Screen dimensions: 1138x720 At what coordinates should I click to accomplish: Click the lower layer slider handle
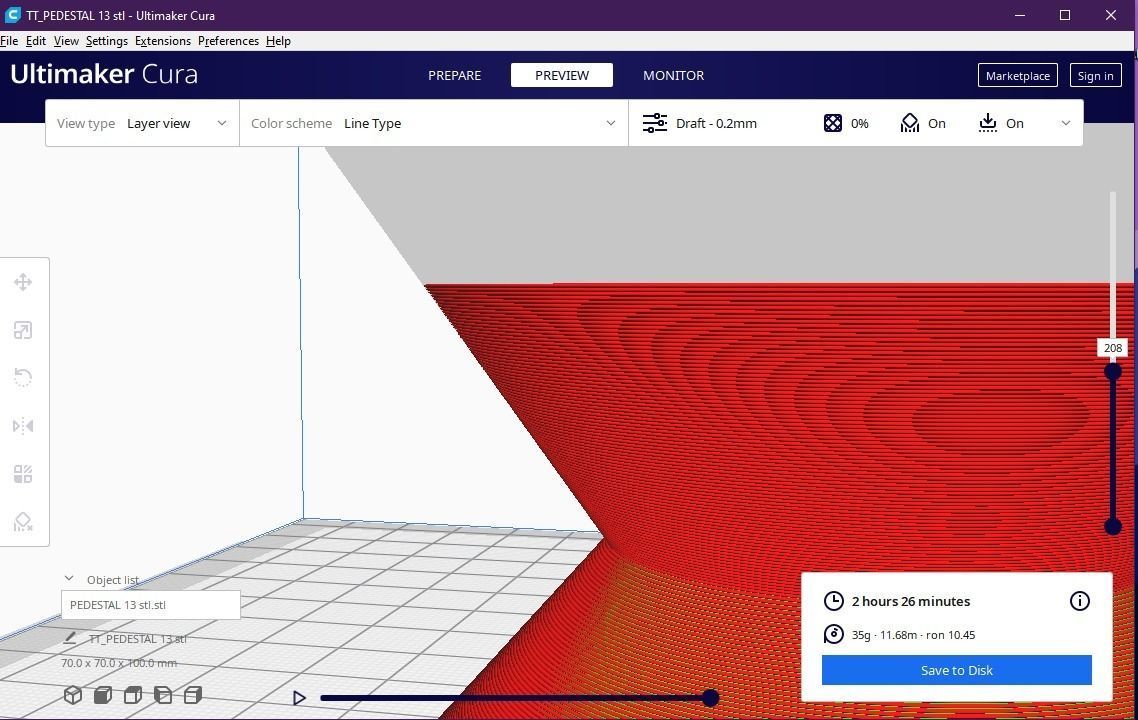coord(1113,526)
